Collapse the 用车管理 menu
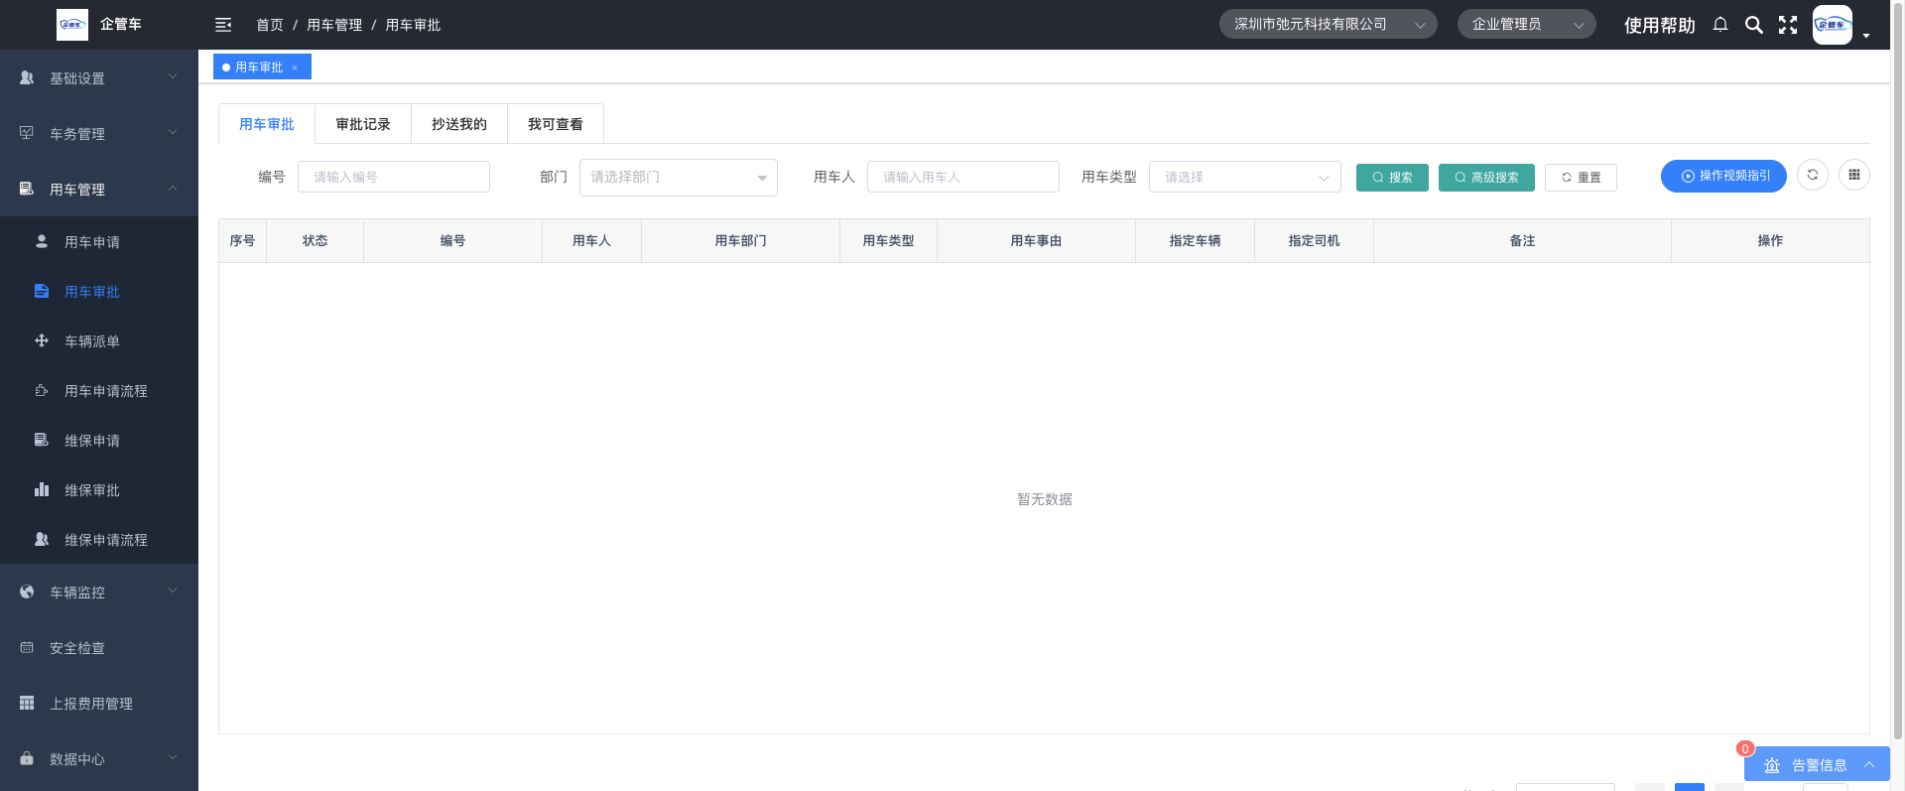1905x791 pixels. click(172, 188)
